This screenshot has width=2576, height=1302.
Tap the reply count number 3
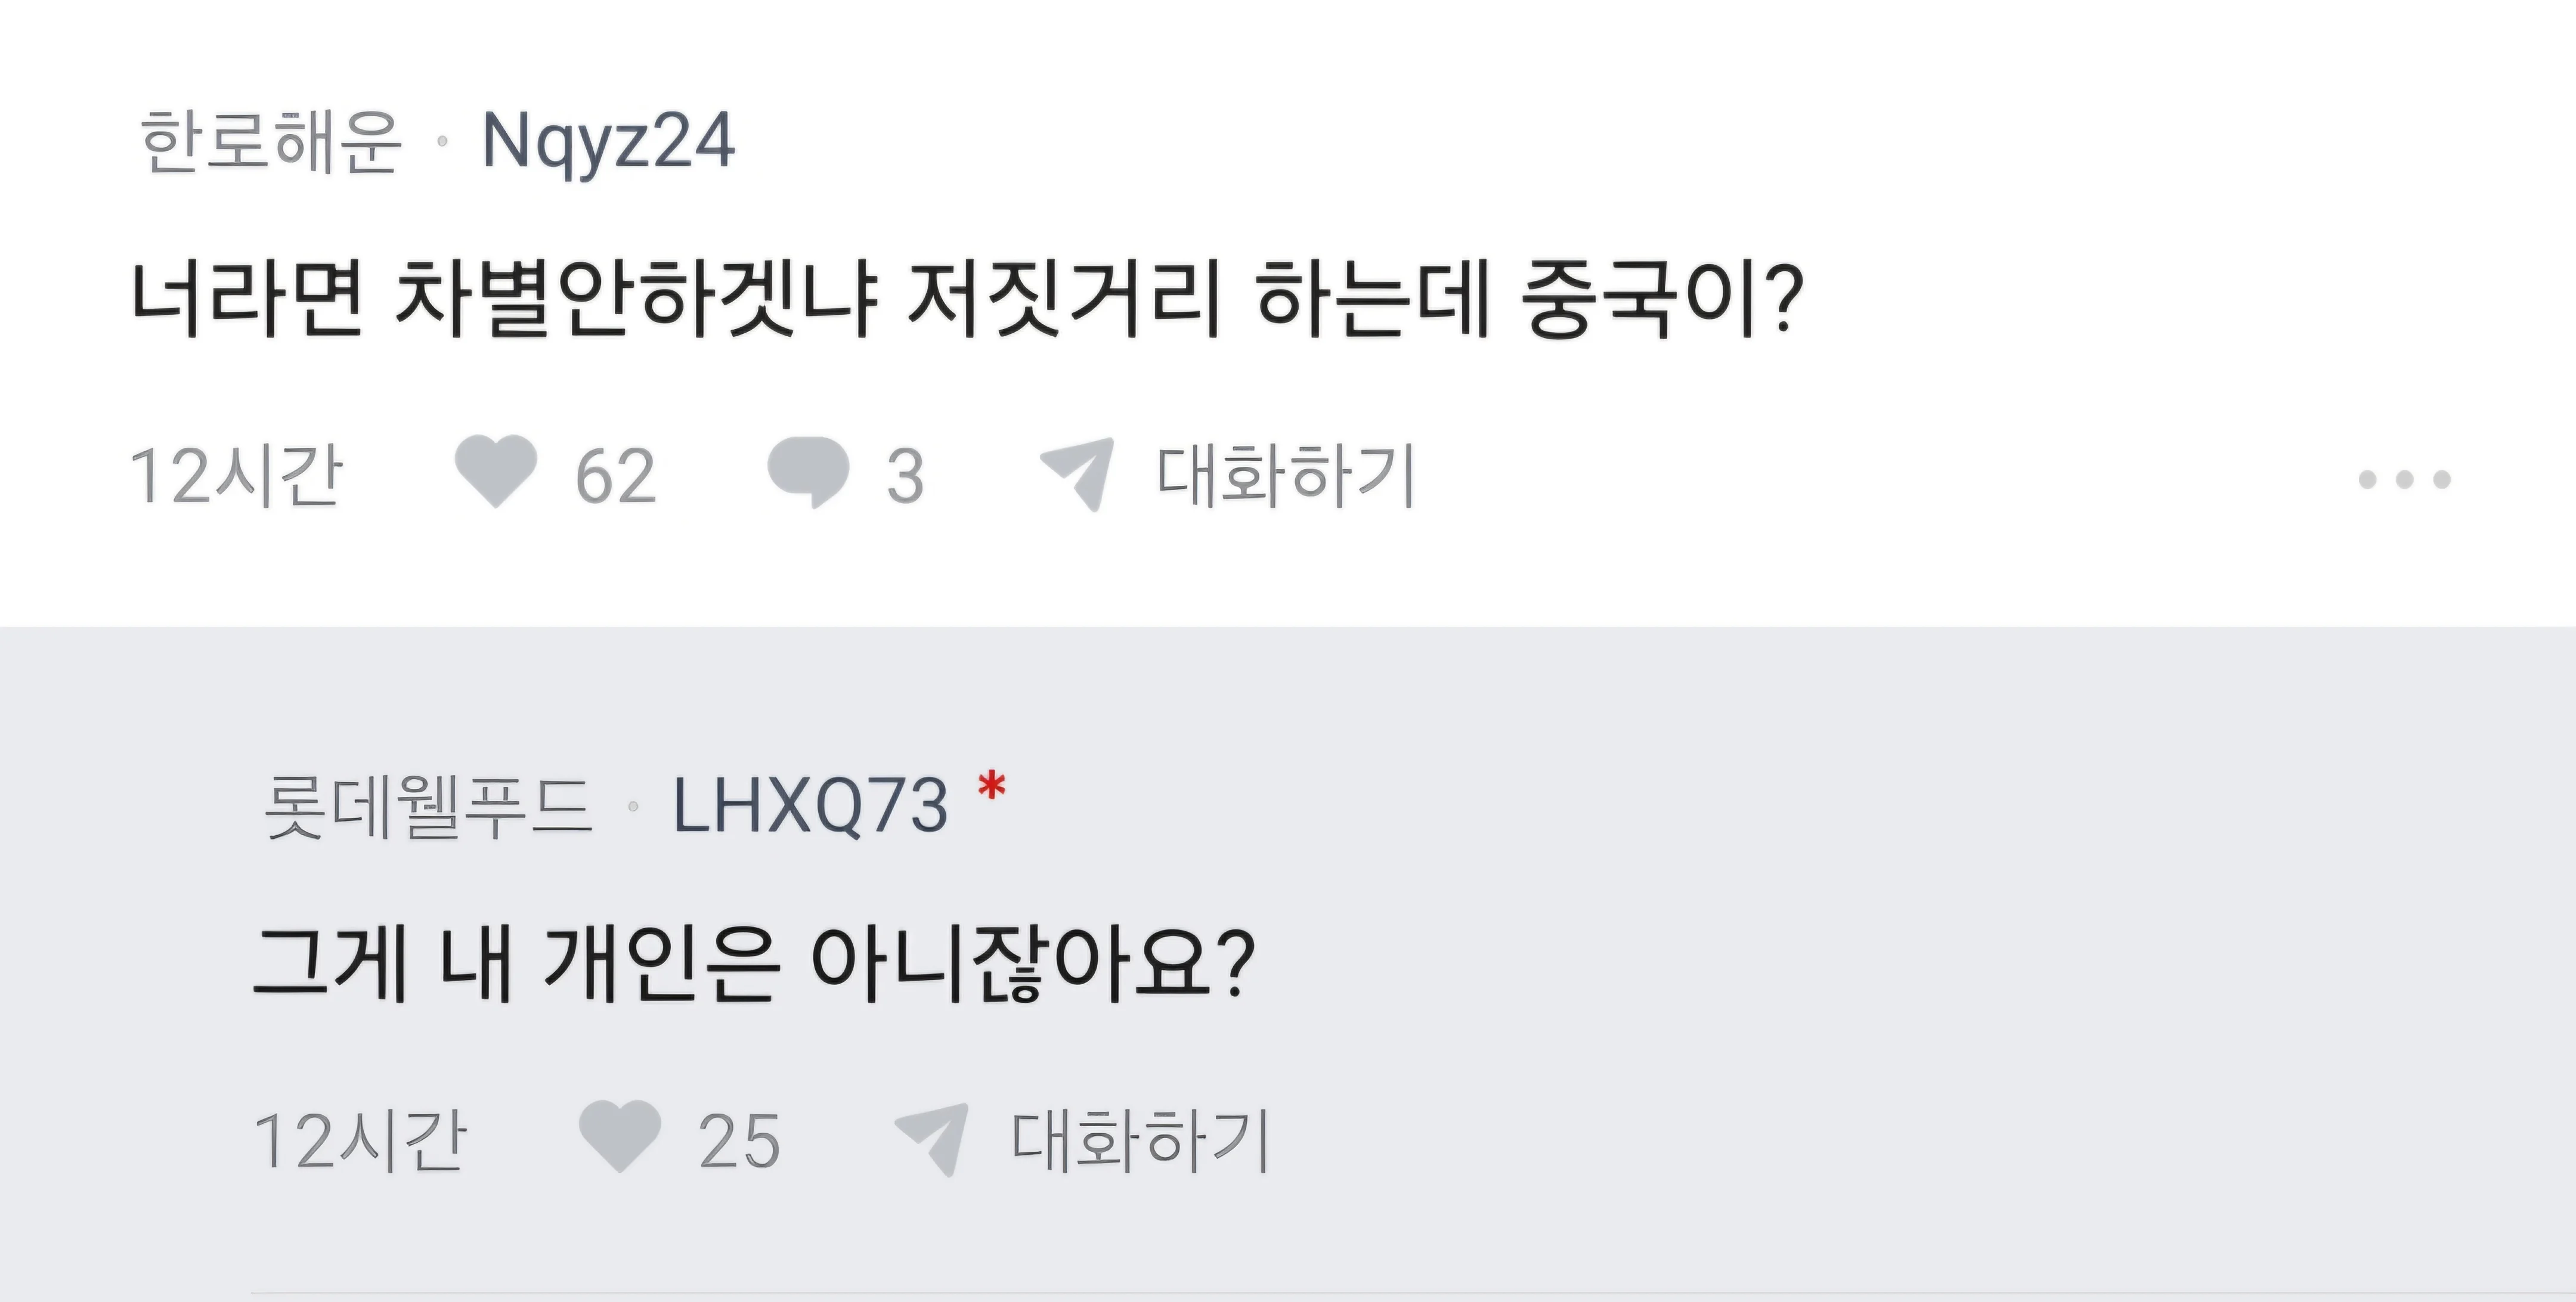[x=905, y=476]
